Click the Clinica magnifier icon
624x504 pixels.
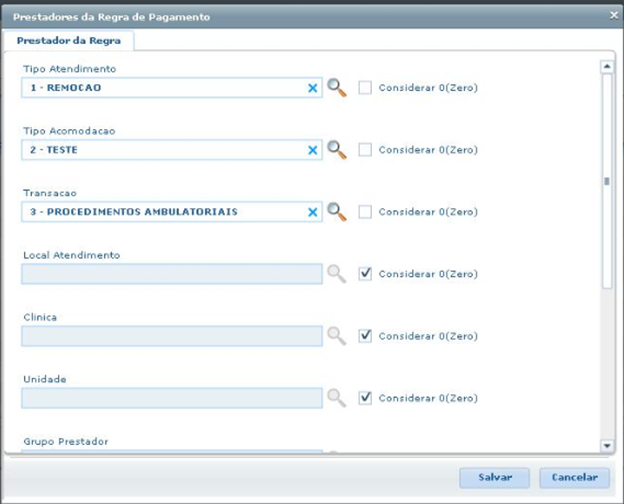click(337, 336)
